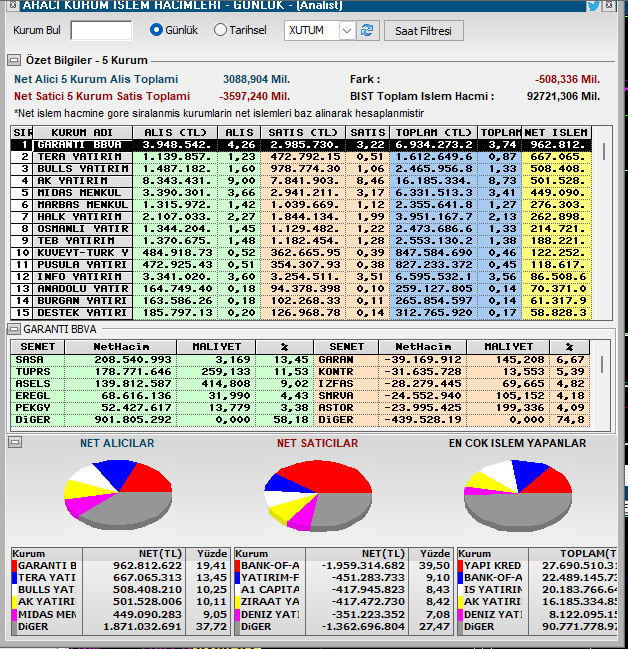Click the broker table's vertical scrollbar
Screen dimensions: 628x649
[x=603, y=230]
